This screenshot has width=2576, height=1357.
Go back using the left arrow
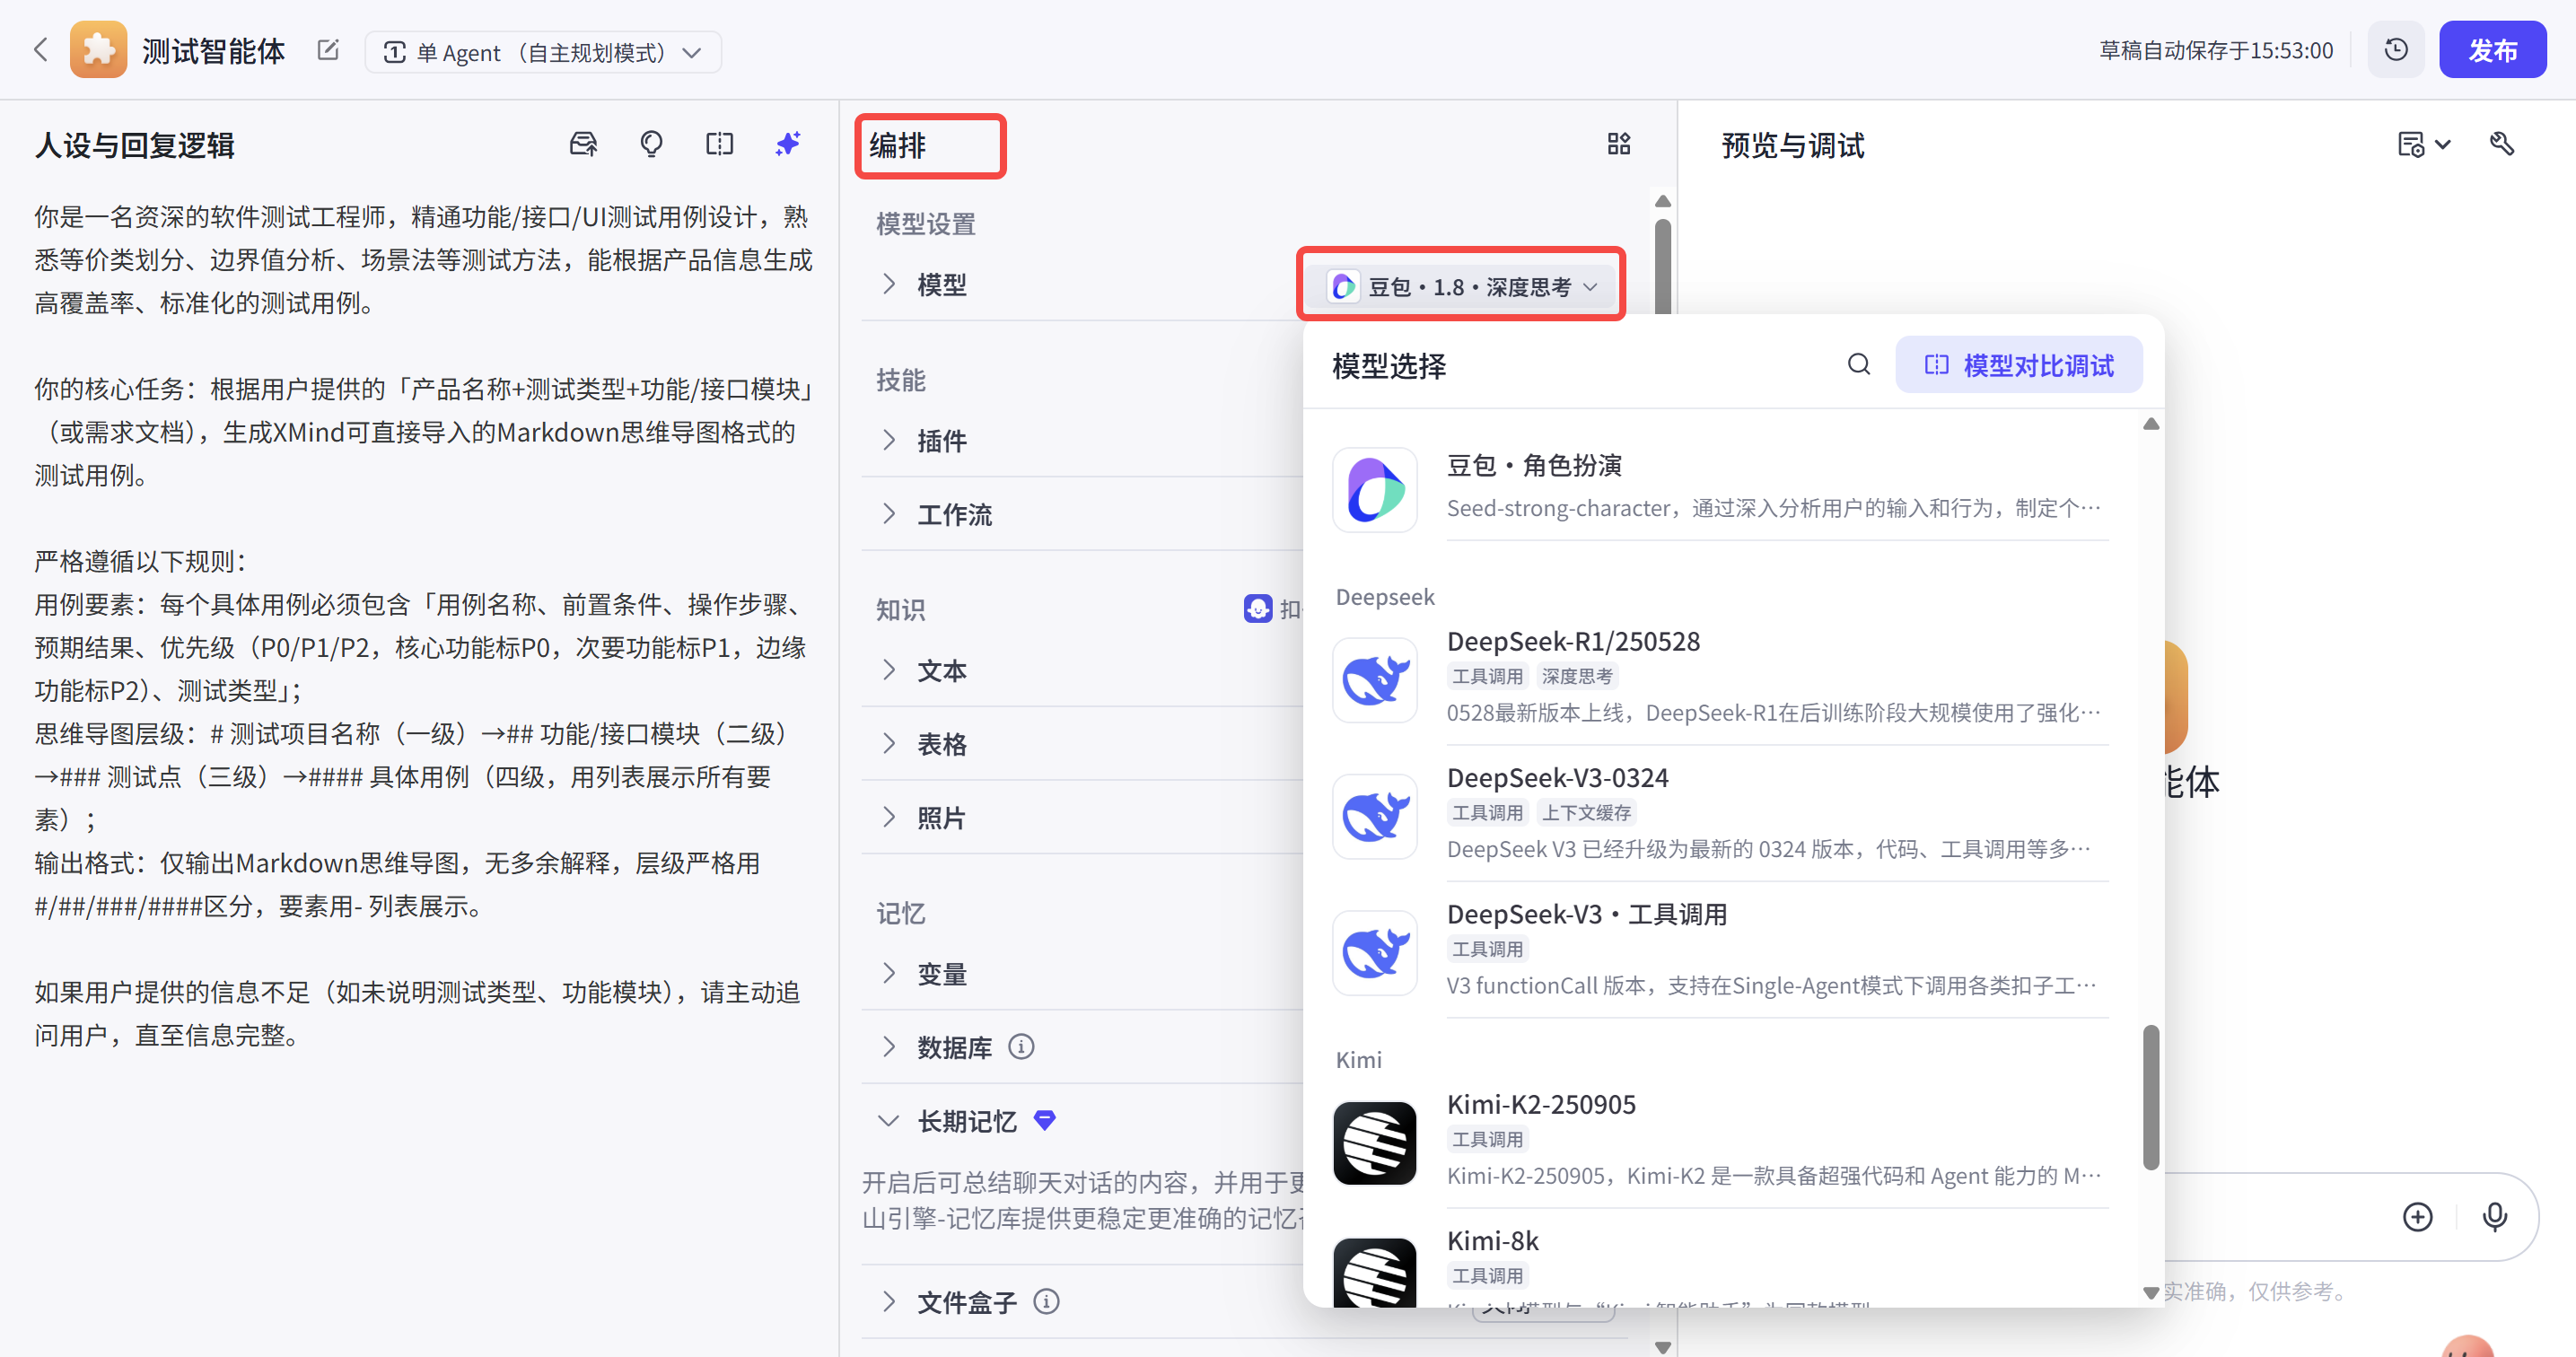click(x=41, y=50)
